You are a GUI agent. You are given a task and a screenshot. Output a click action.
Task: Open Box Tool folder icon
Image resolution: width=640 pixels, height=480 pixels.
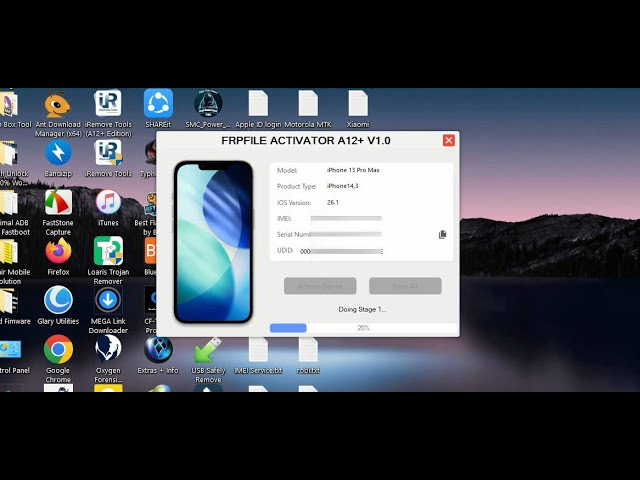coord(8,104)
